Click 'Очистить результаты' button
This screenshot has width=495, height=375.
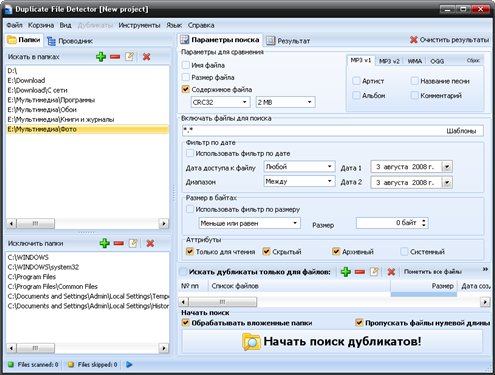[x=449, y=40]
